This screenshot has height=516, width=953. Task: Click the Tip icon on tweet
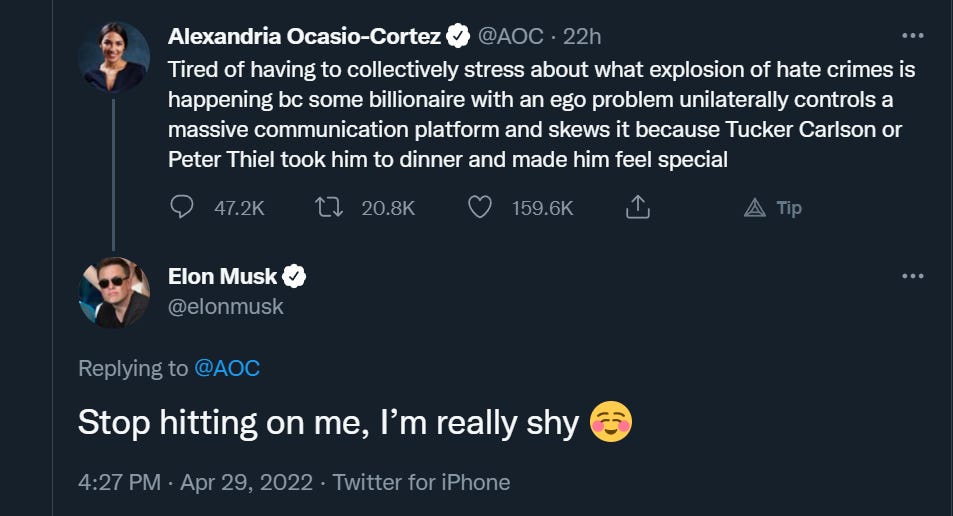coord(755,207)
